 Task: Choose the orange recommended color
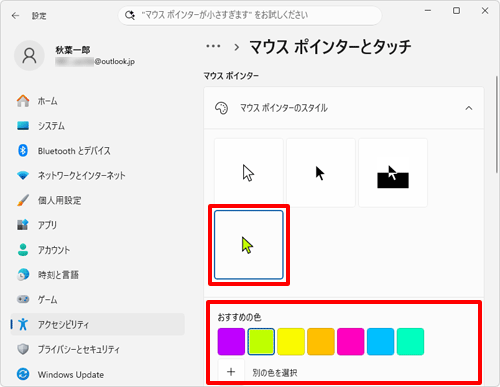[321, 342]
